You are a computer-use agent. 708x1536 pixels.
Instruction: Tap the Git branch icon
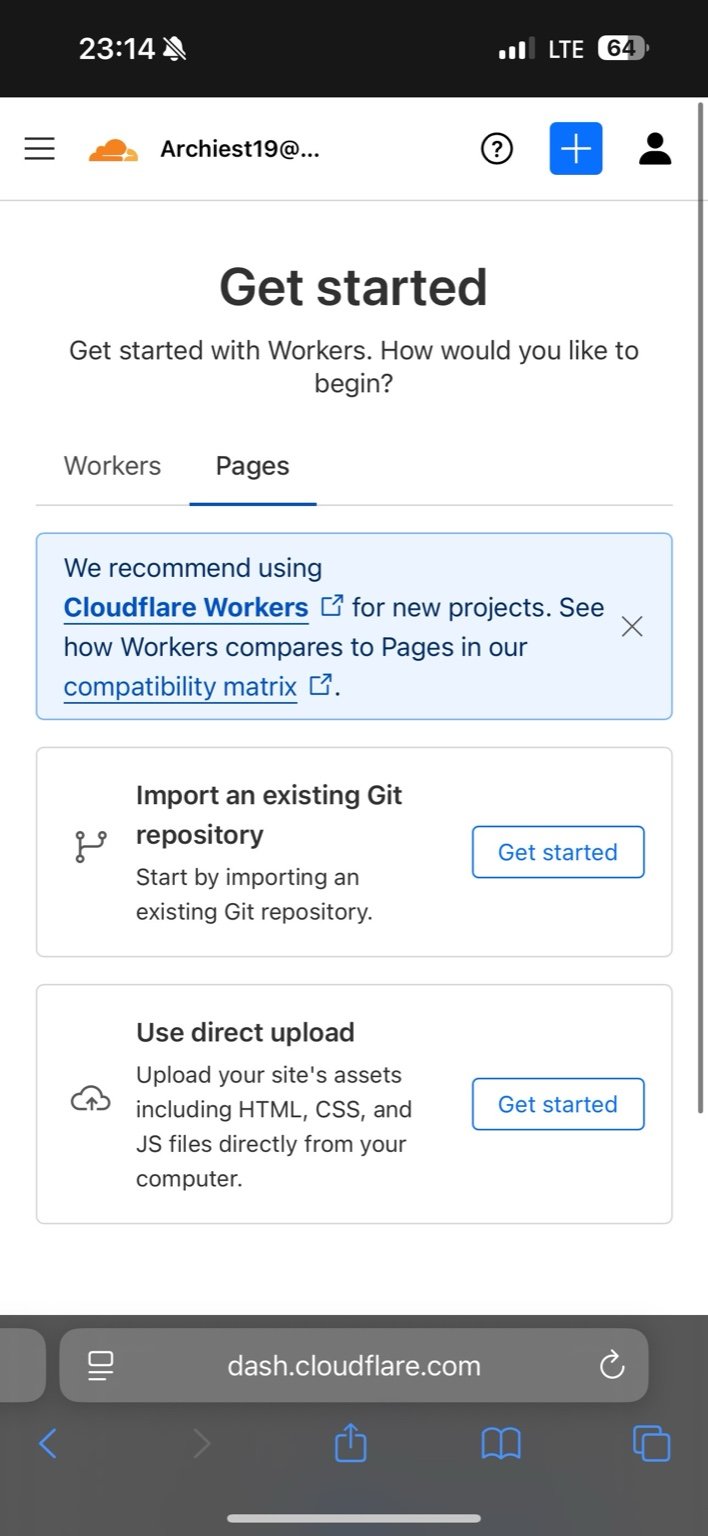(x=90, y=847)
